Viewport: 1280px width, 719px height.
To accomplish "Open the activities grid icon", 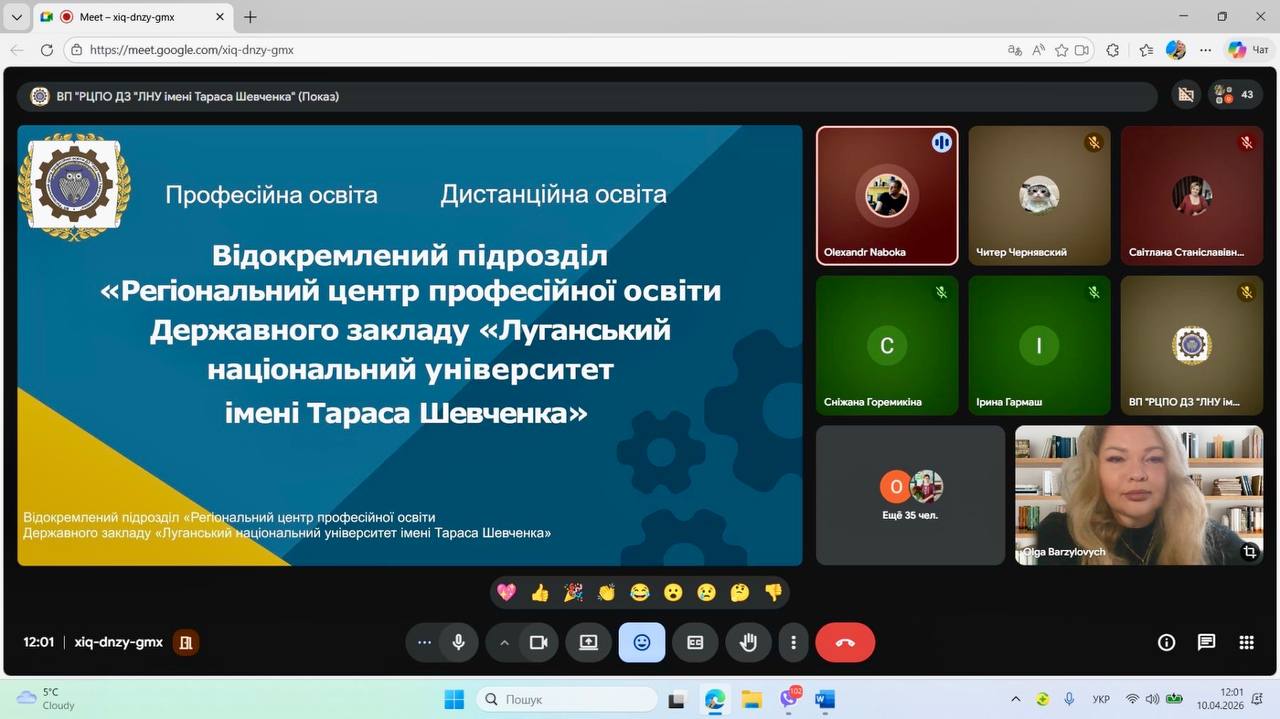I will pyautogui.click(x=1246, y=643).
